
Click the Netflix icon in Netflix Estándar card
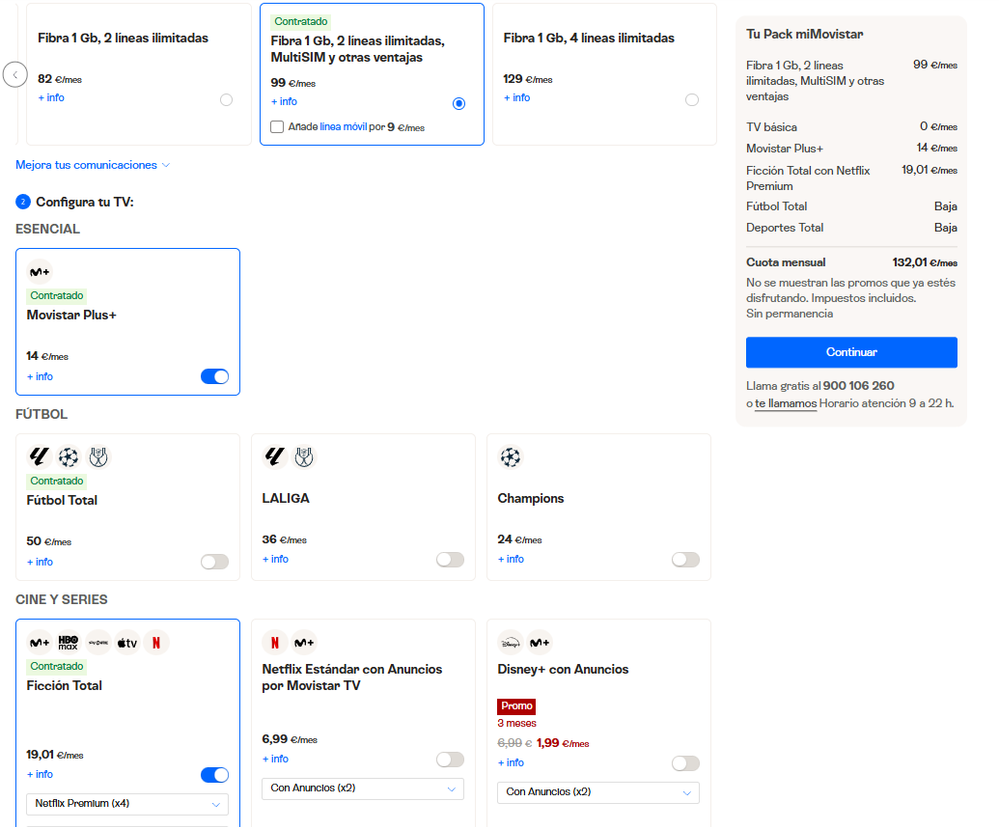(274, 643)
